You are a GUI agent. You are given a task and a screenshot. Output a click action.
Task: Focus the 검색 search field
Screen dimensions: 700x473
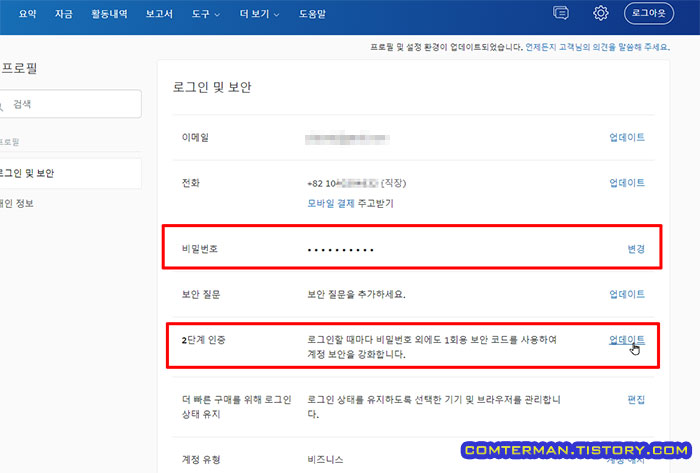tap(71, 104)
